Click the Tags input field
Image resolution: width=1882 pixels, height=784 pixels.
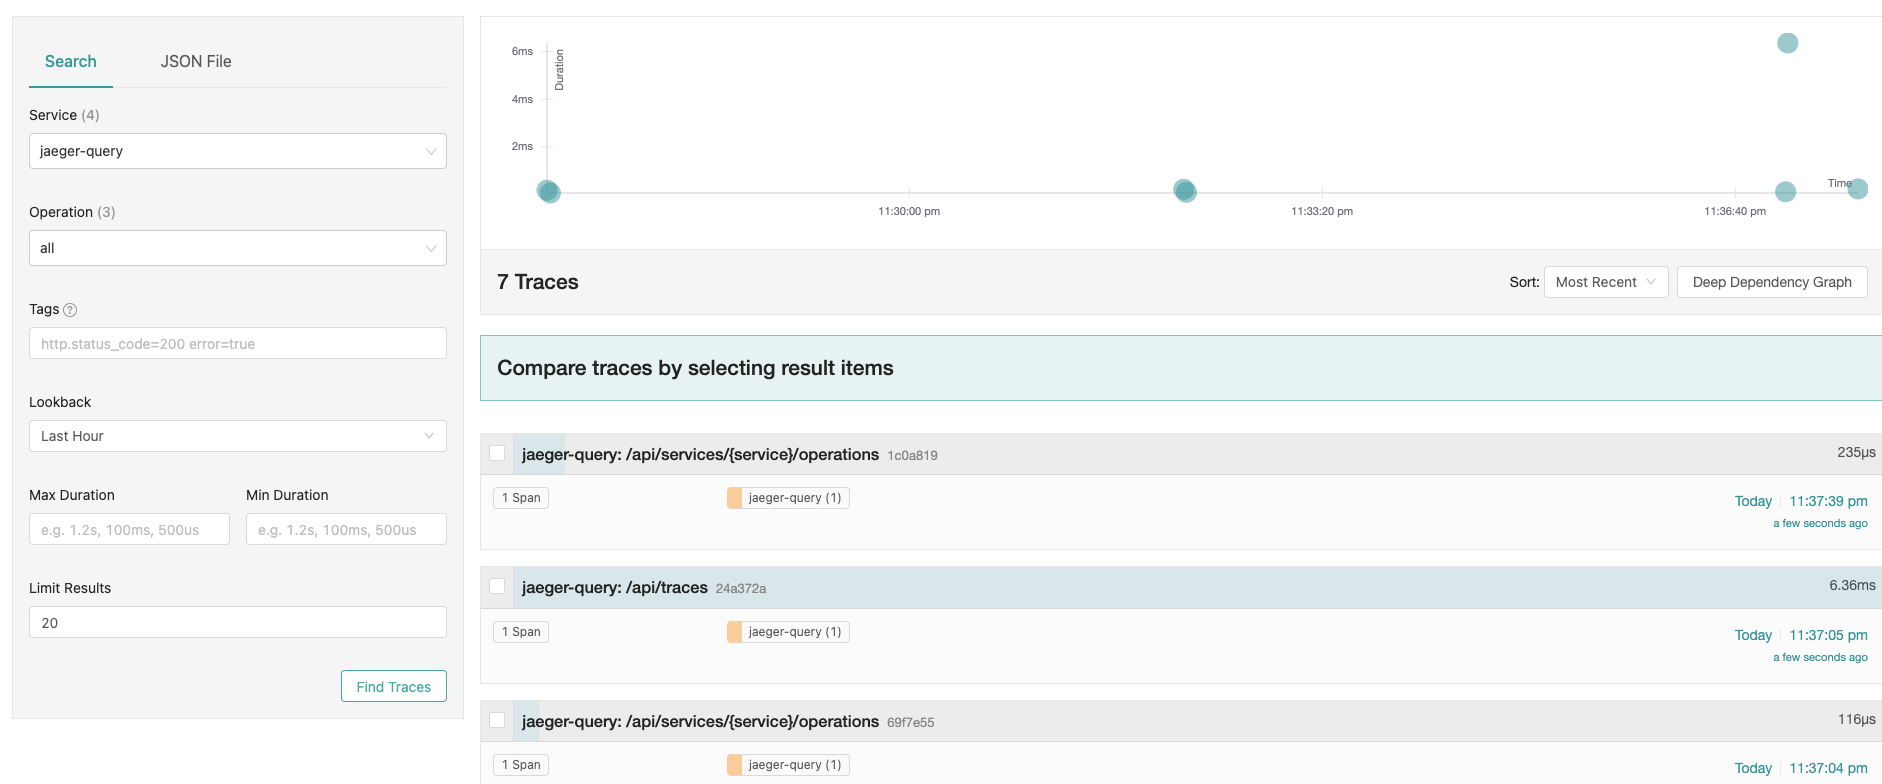238,343
